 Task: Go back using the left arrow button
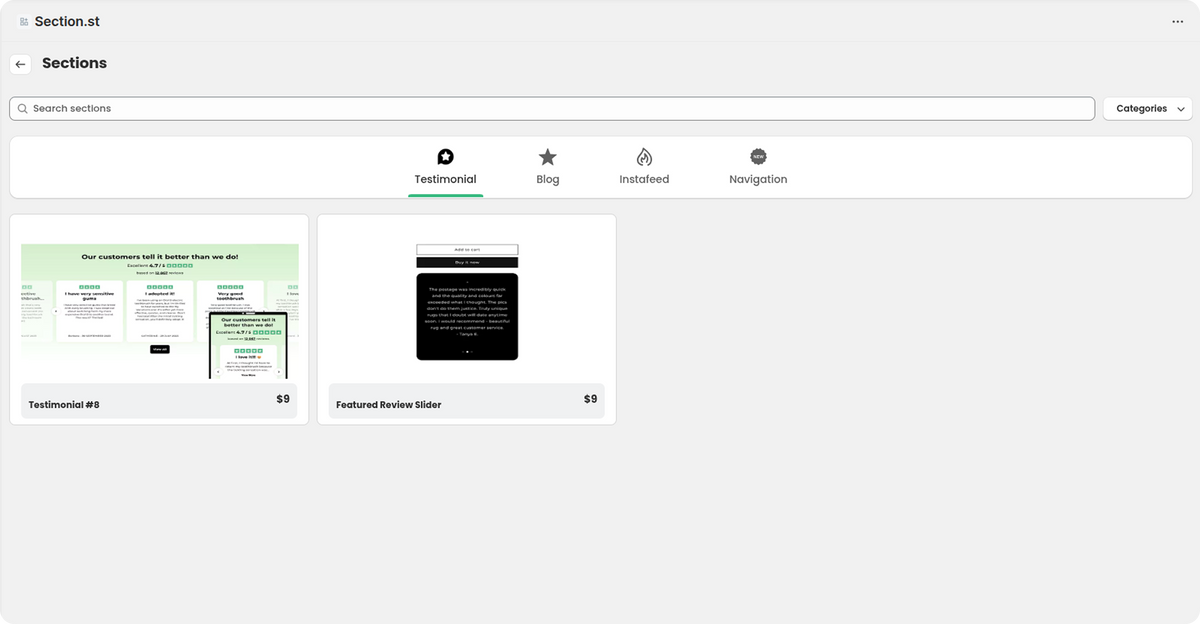click(20, 64)
